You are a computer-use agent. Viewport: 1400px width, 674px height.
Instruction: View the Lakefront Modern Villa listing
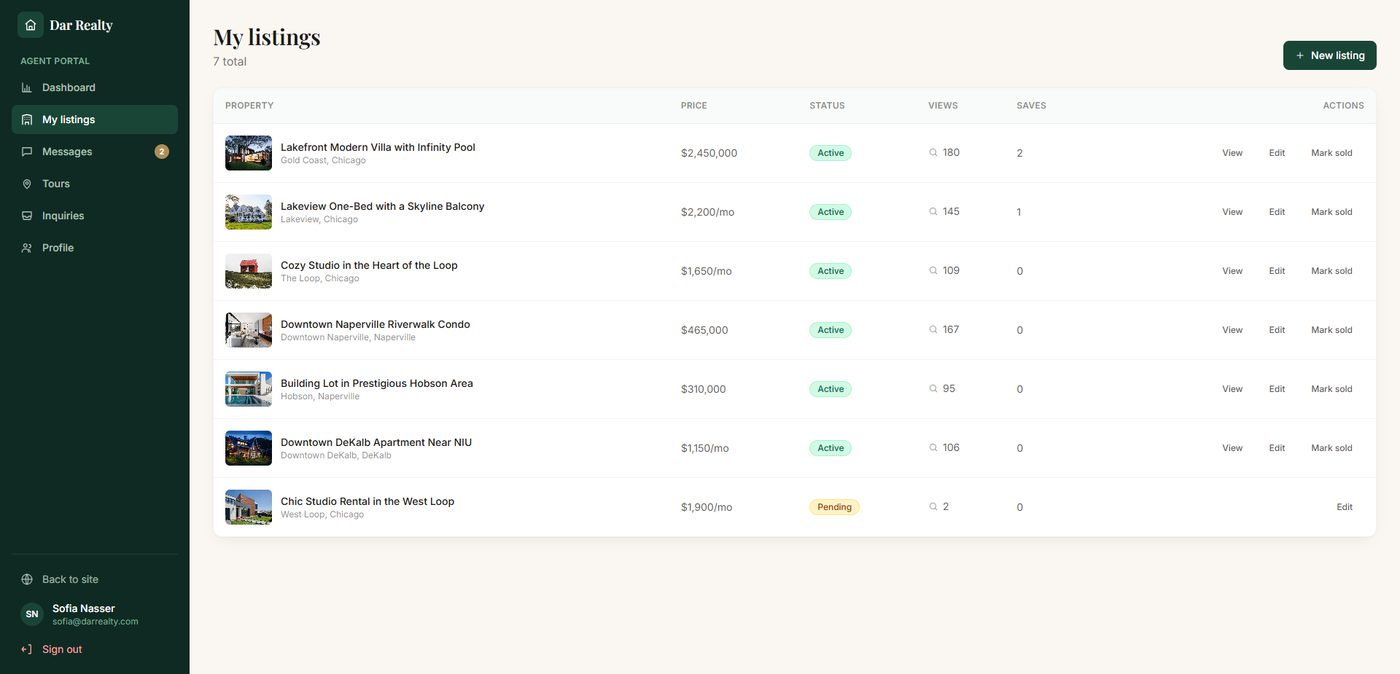tap(1232, 153)
